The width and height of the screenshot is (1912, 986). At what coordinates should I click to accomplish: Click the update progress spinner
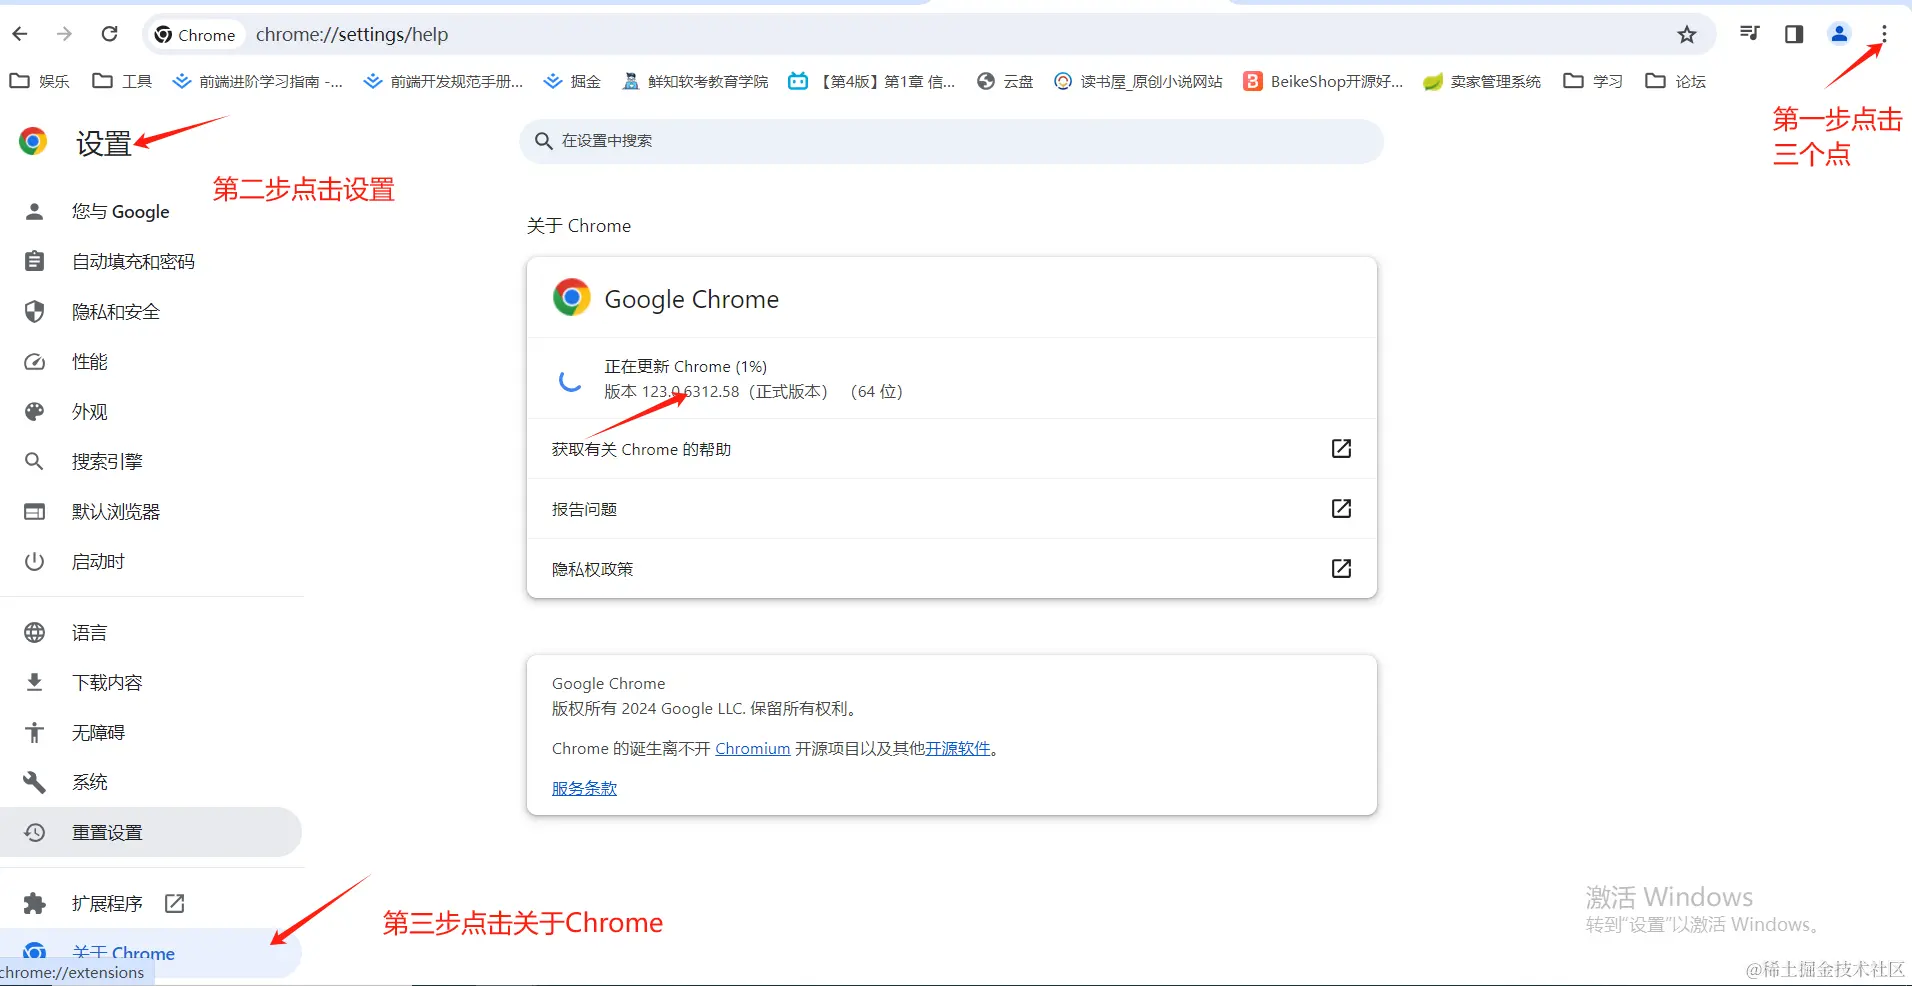click(570, 379)
